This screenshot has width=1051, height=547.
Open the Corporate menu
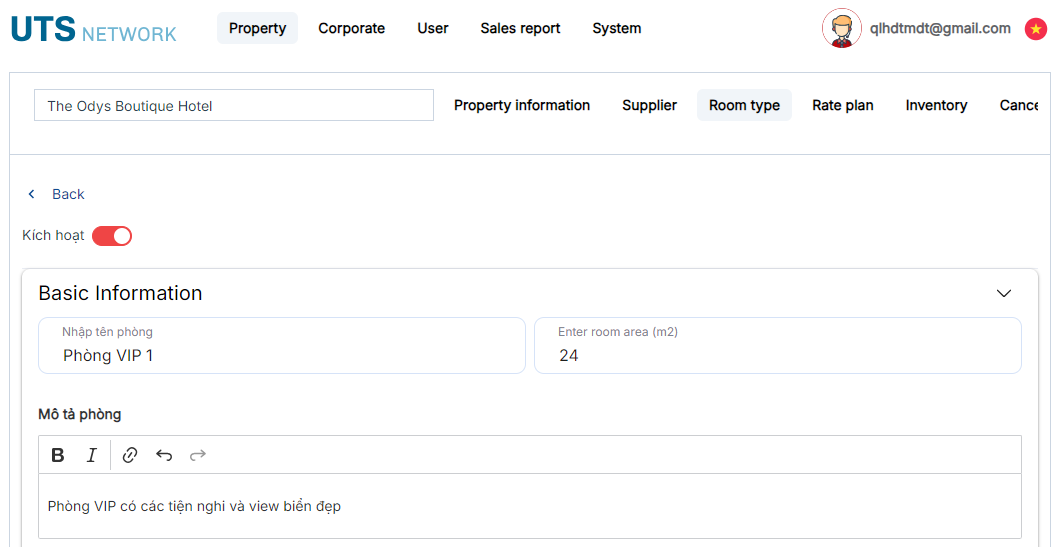(x=351, y=28)
